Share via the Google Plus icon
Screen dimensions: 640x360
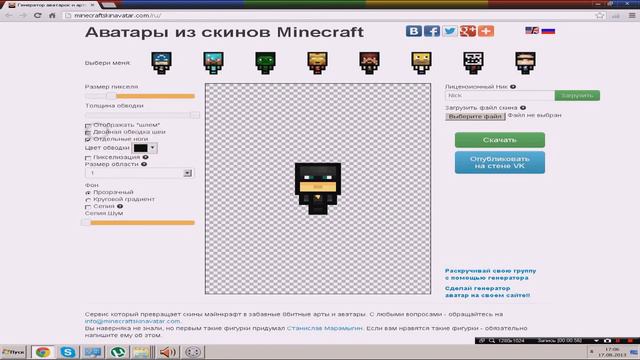[x=468, y=31]
